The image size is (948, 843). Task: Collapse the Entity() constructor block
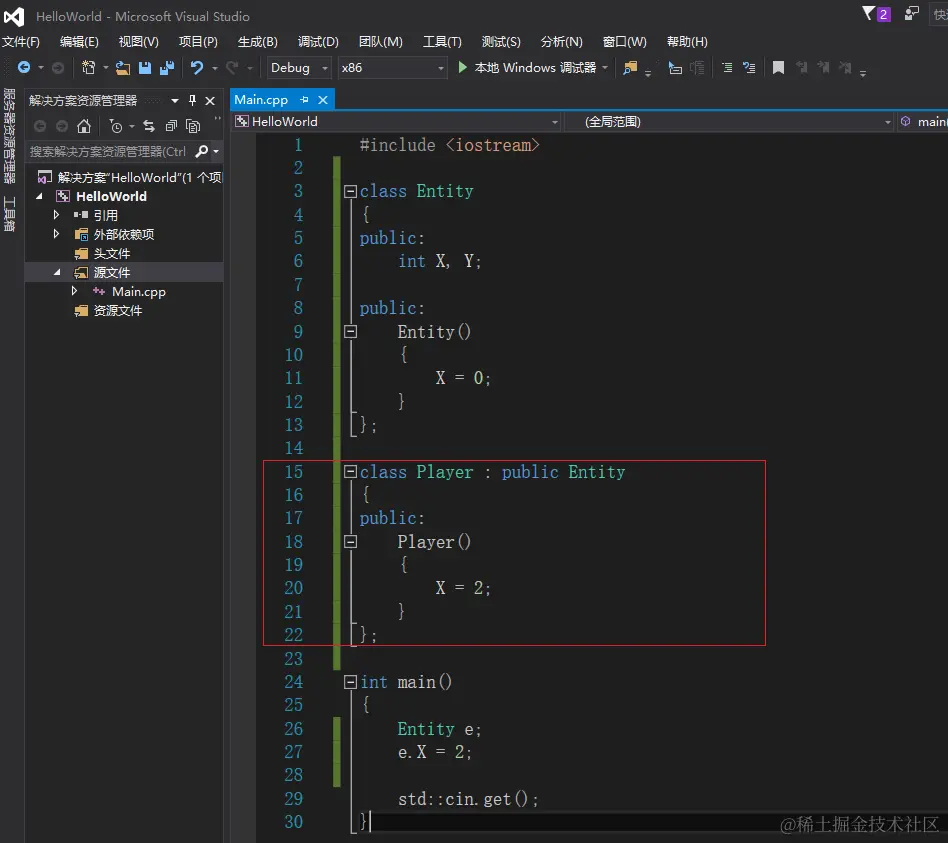coord(350,332)
